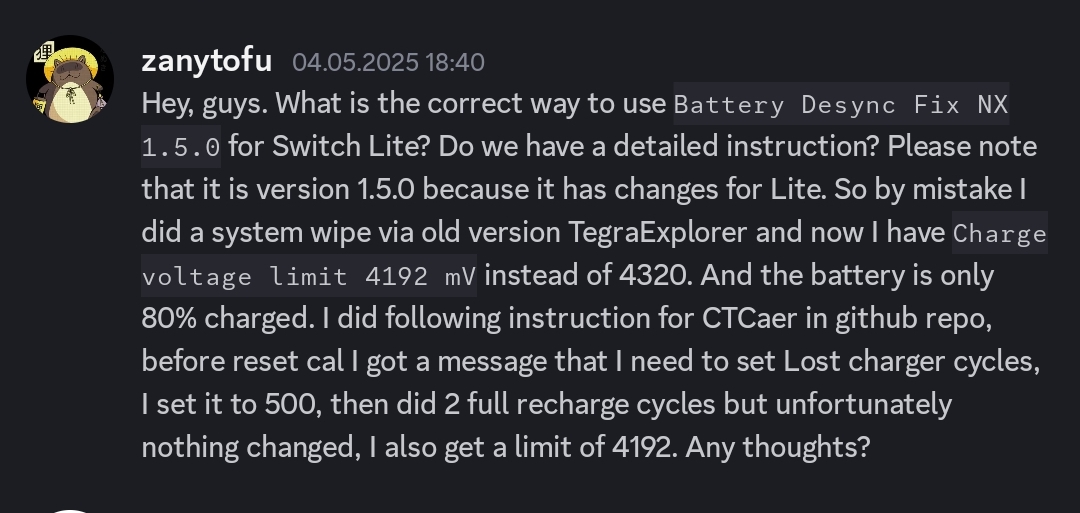The width and height of the screenshot is (1080, 513).
Task: Click the zanytofu username
Action: coord(207,62)
